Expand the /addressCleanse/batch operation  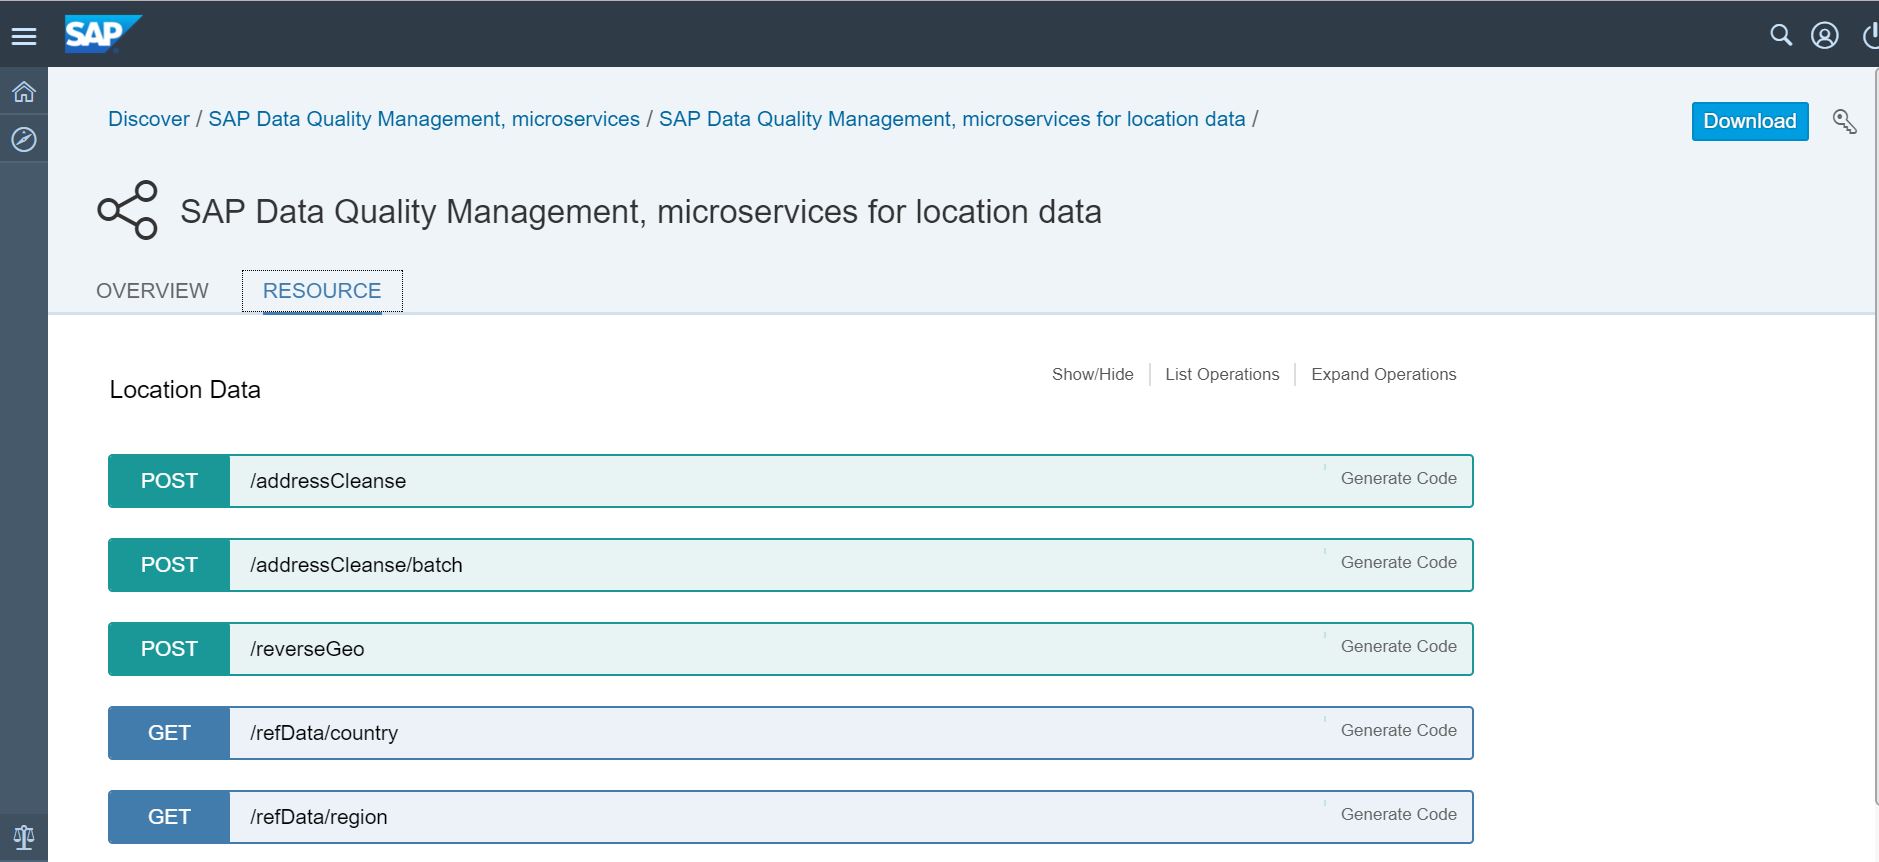(790, 565)
